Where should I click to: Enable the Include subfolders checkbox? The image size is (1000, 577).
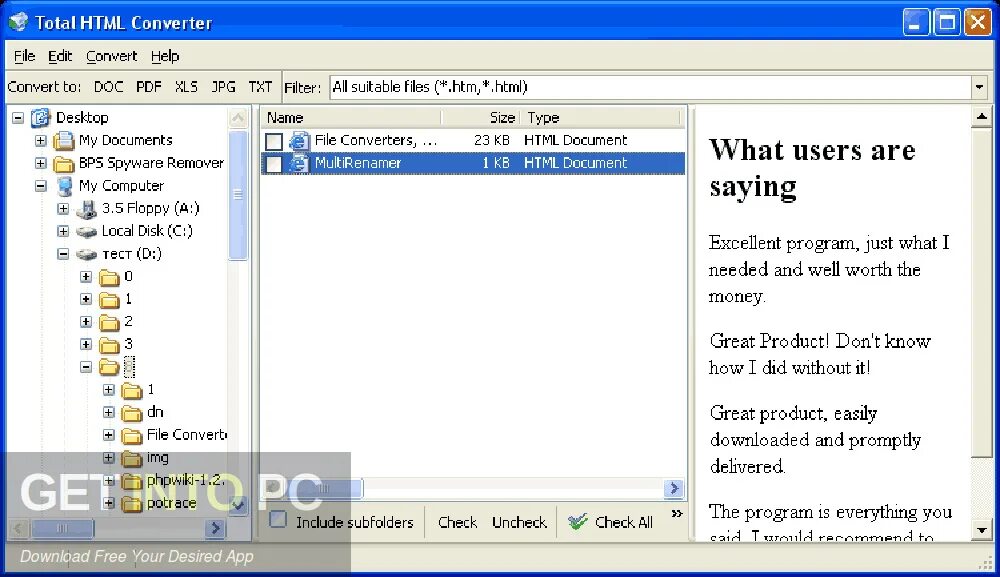point(278,520)
